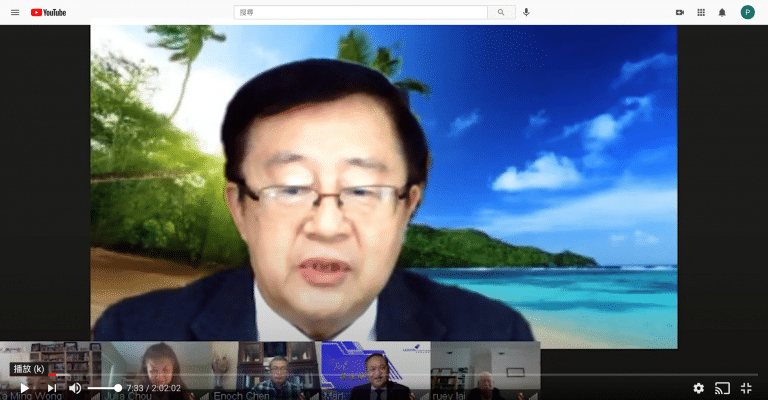Click the Julia Chou participant thumbnail
This screenshot has width=768, height=400.
pos(156,371)
